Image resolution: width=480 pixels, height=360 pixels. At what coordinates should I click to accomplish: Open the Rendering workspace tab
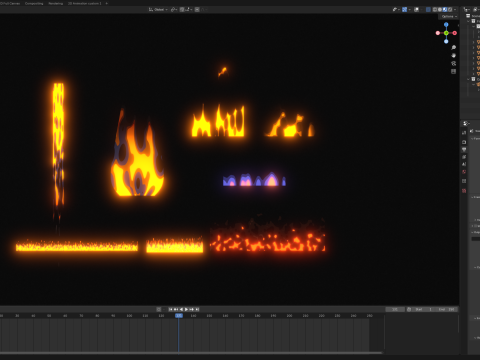[56, 3]
